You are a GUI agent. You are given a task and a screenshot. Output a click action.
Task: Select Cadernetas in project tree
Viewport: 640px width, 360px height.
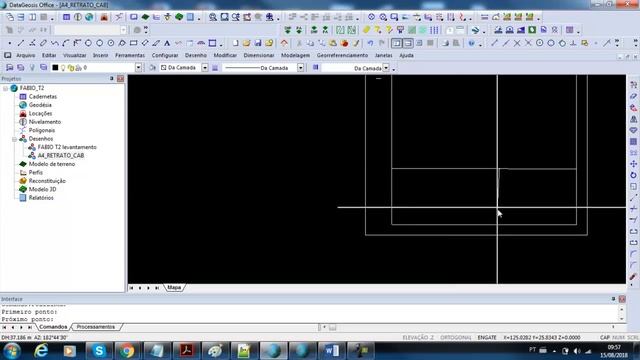42,97
